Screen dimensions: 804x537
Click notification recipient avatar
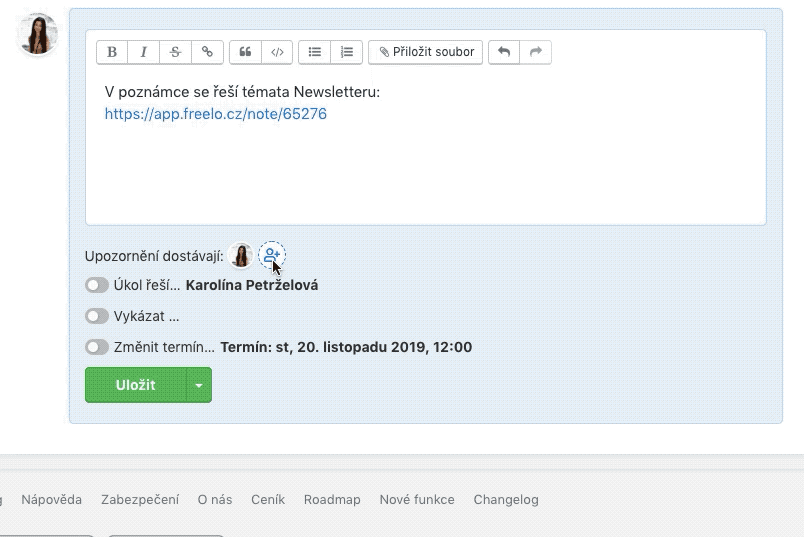(x=240, y=255)
